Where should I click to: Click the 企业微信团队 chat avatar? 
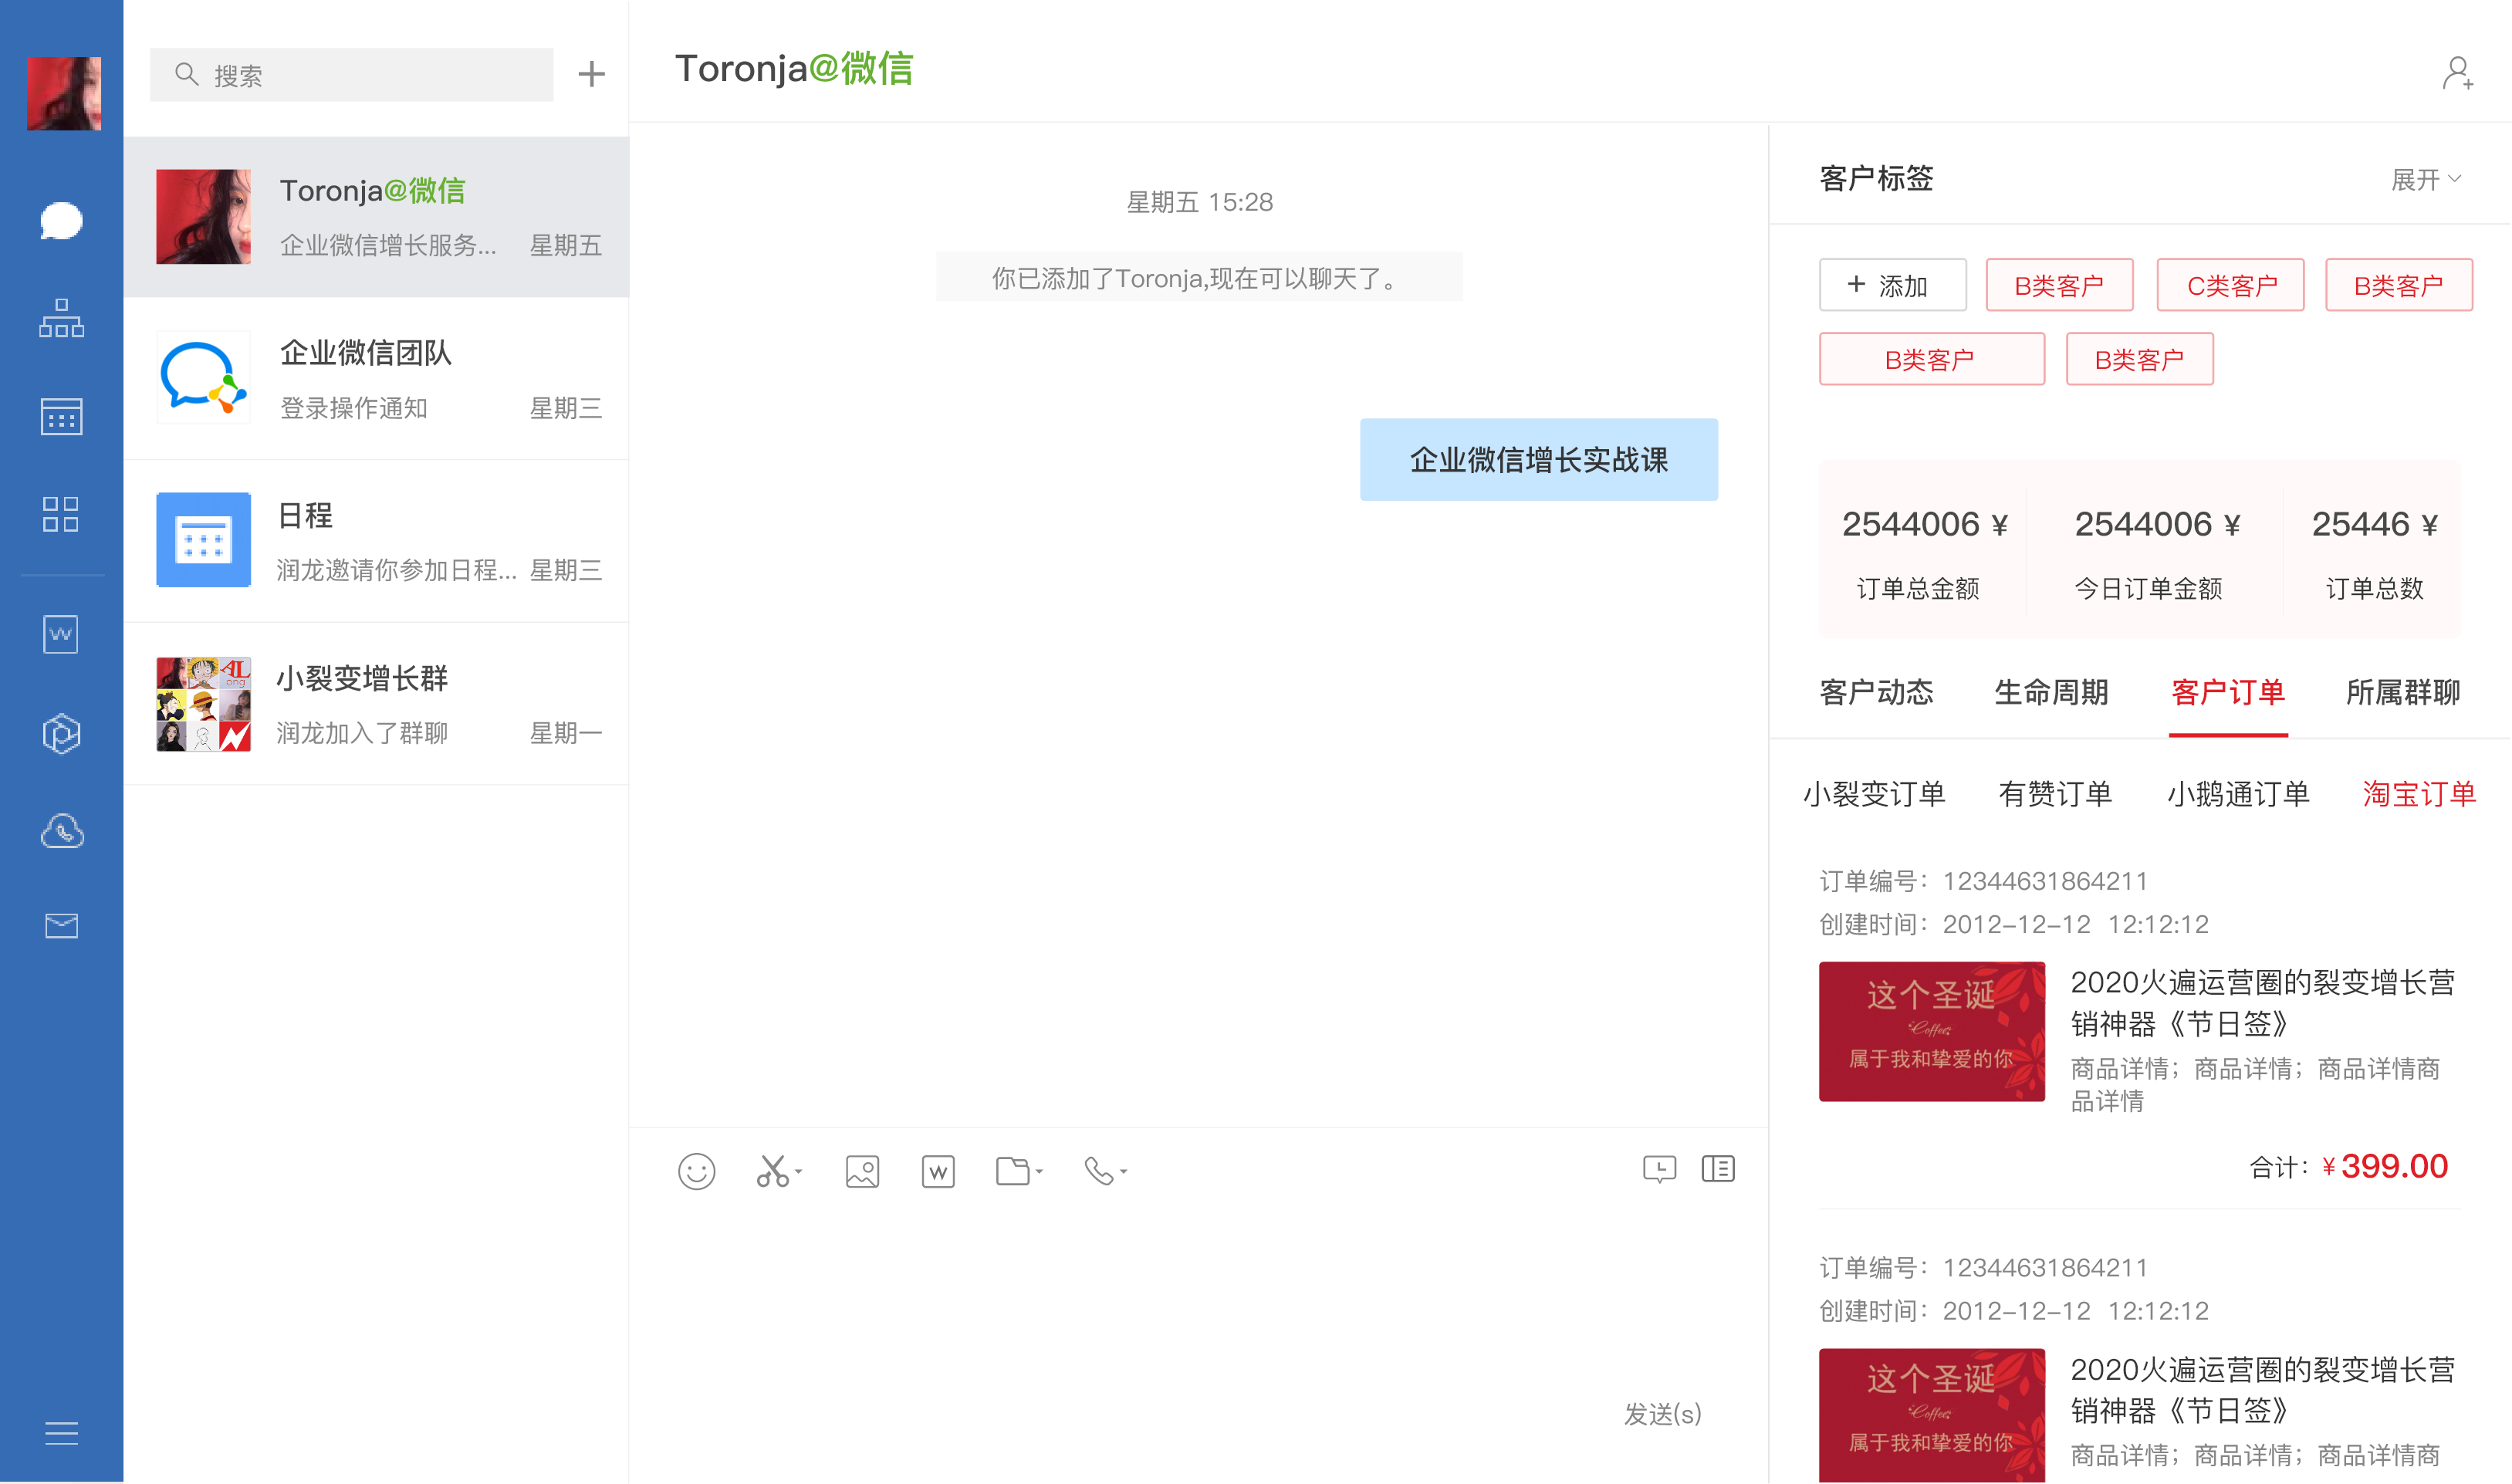tap(203, 378)
